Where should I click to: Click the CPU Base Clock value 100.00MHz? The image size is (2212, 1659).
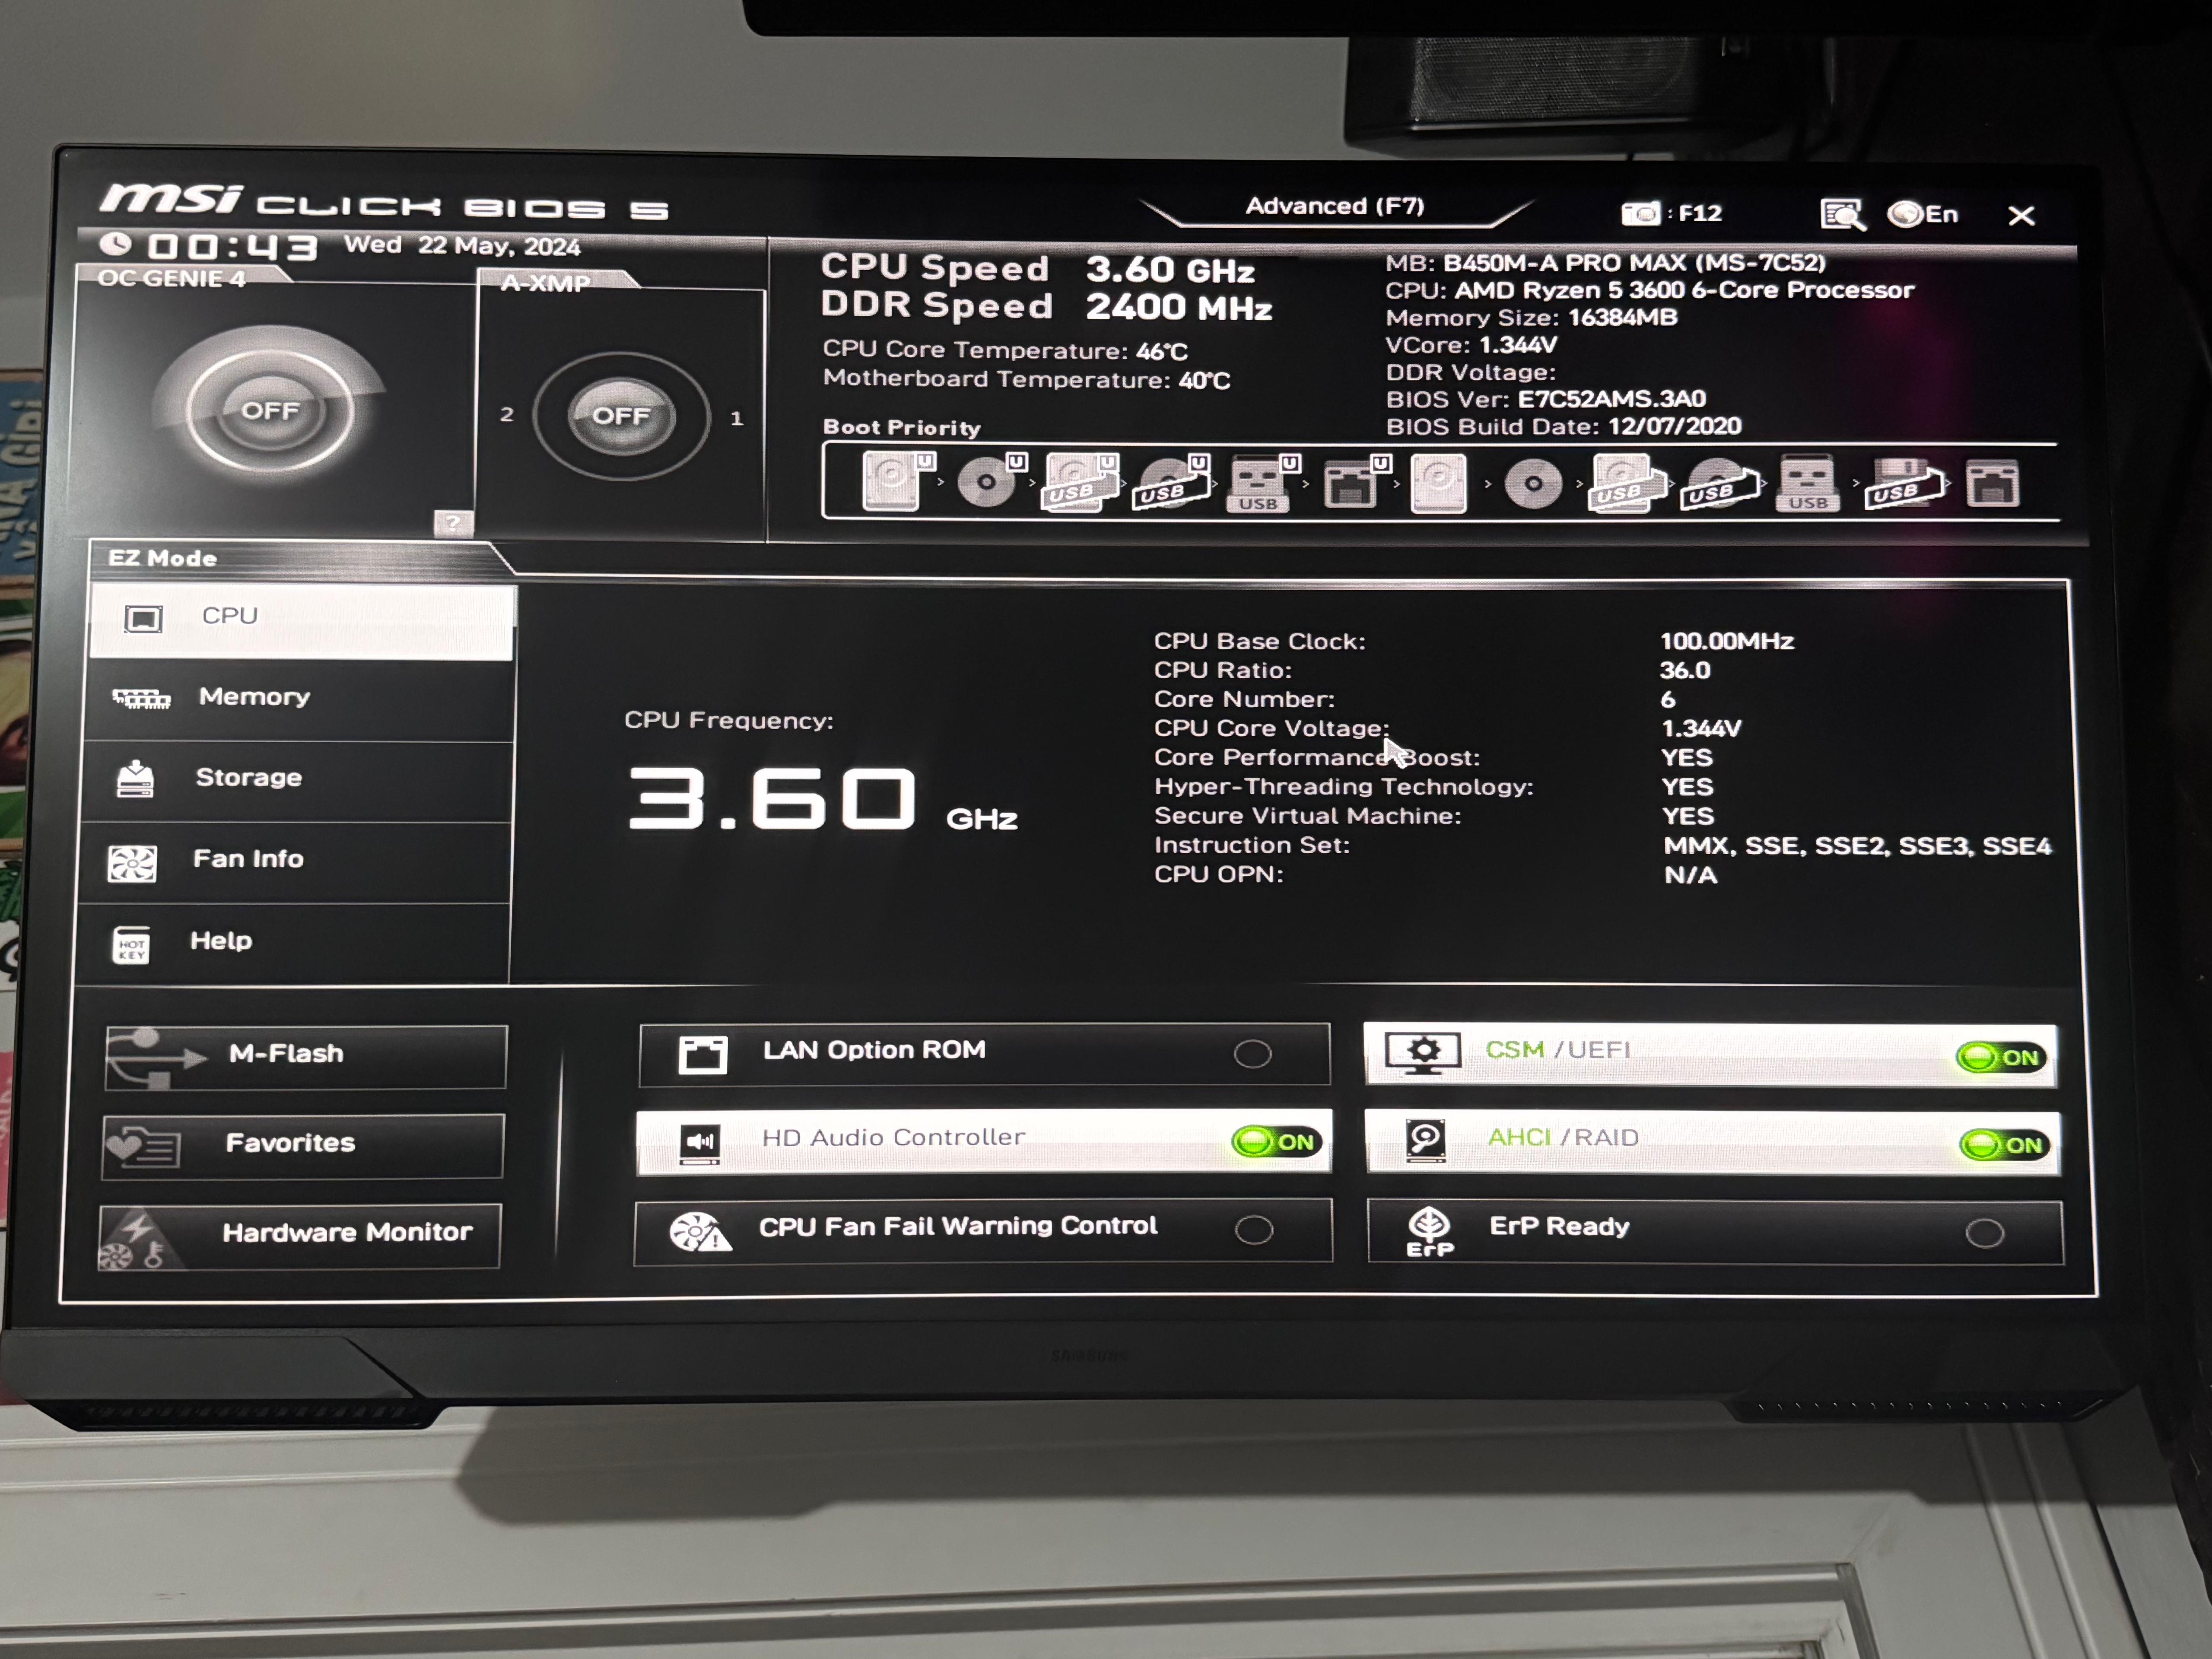1727,641
